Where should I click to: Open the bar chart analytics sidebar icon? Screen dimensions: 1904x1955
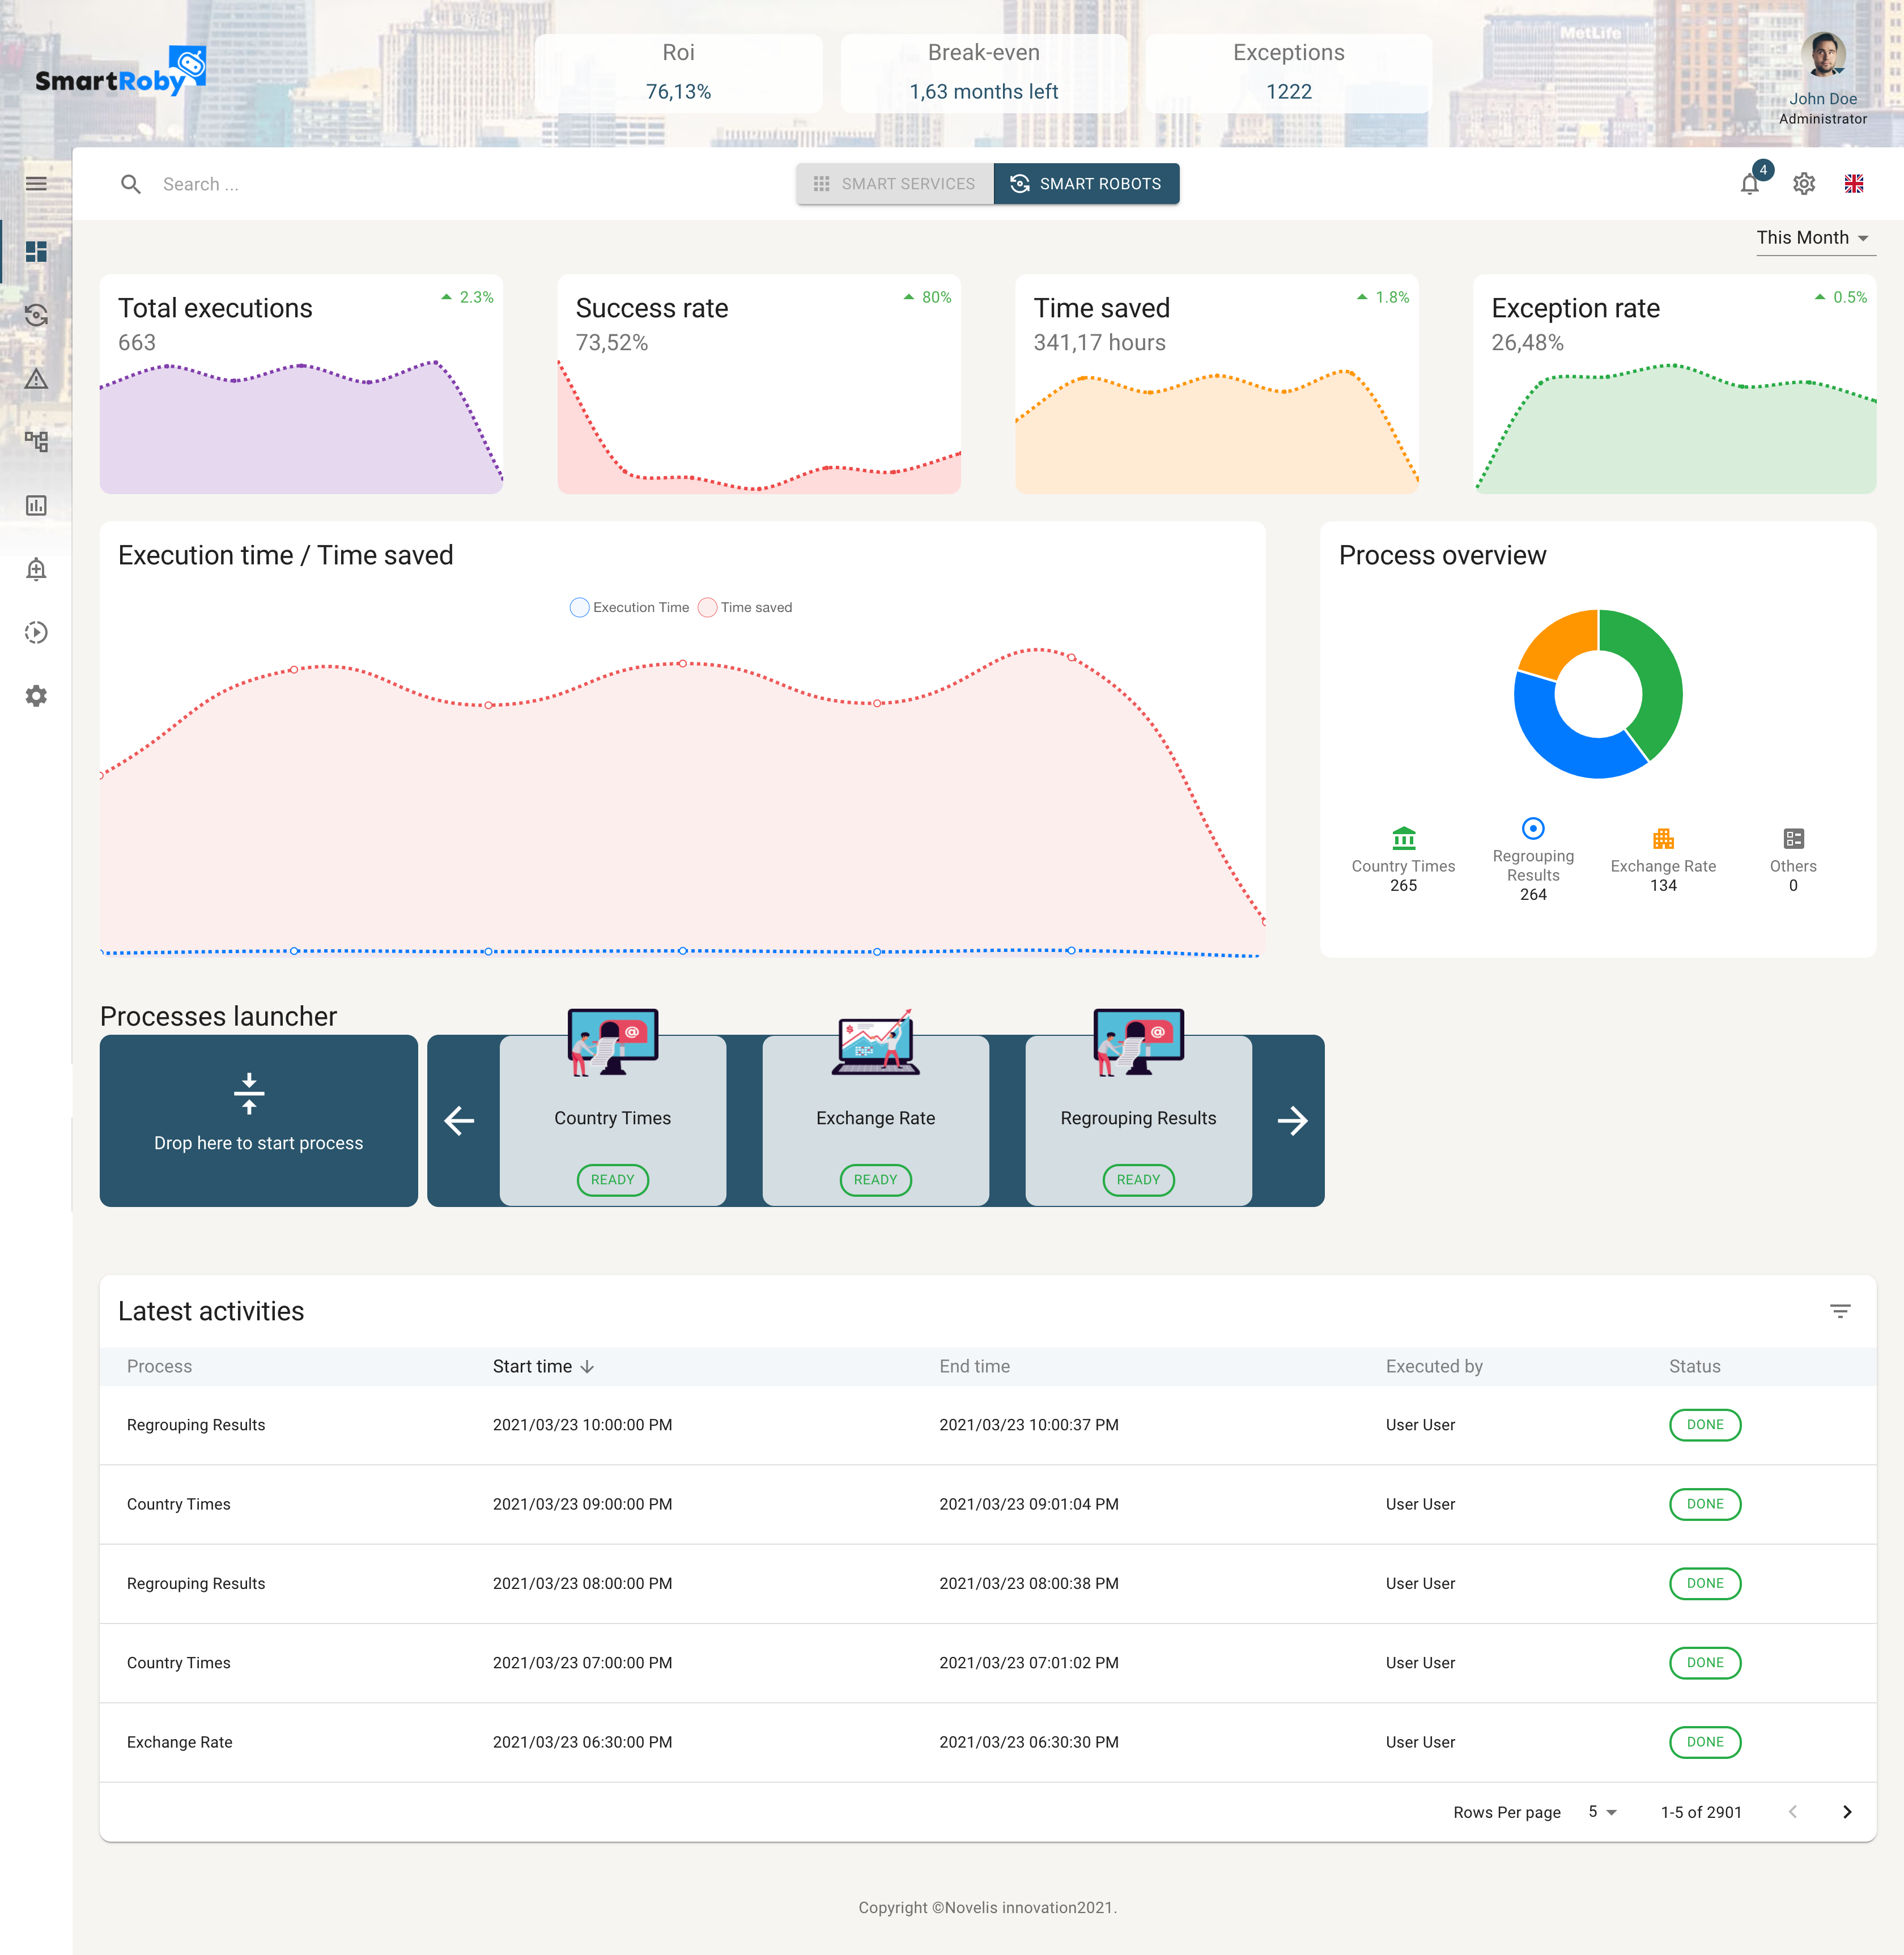pyautogui.click(x=36, y=505)
